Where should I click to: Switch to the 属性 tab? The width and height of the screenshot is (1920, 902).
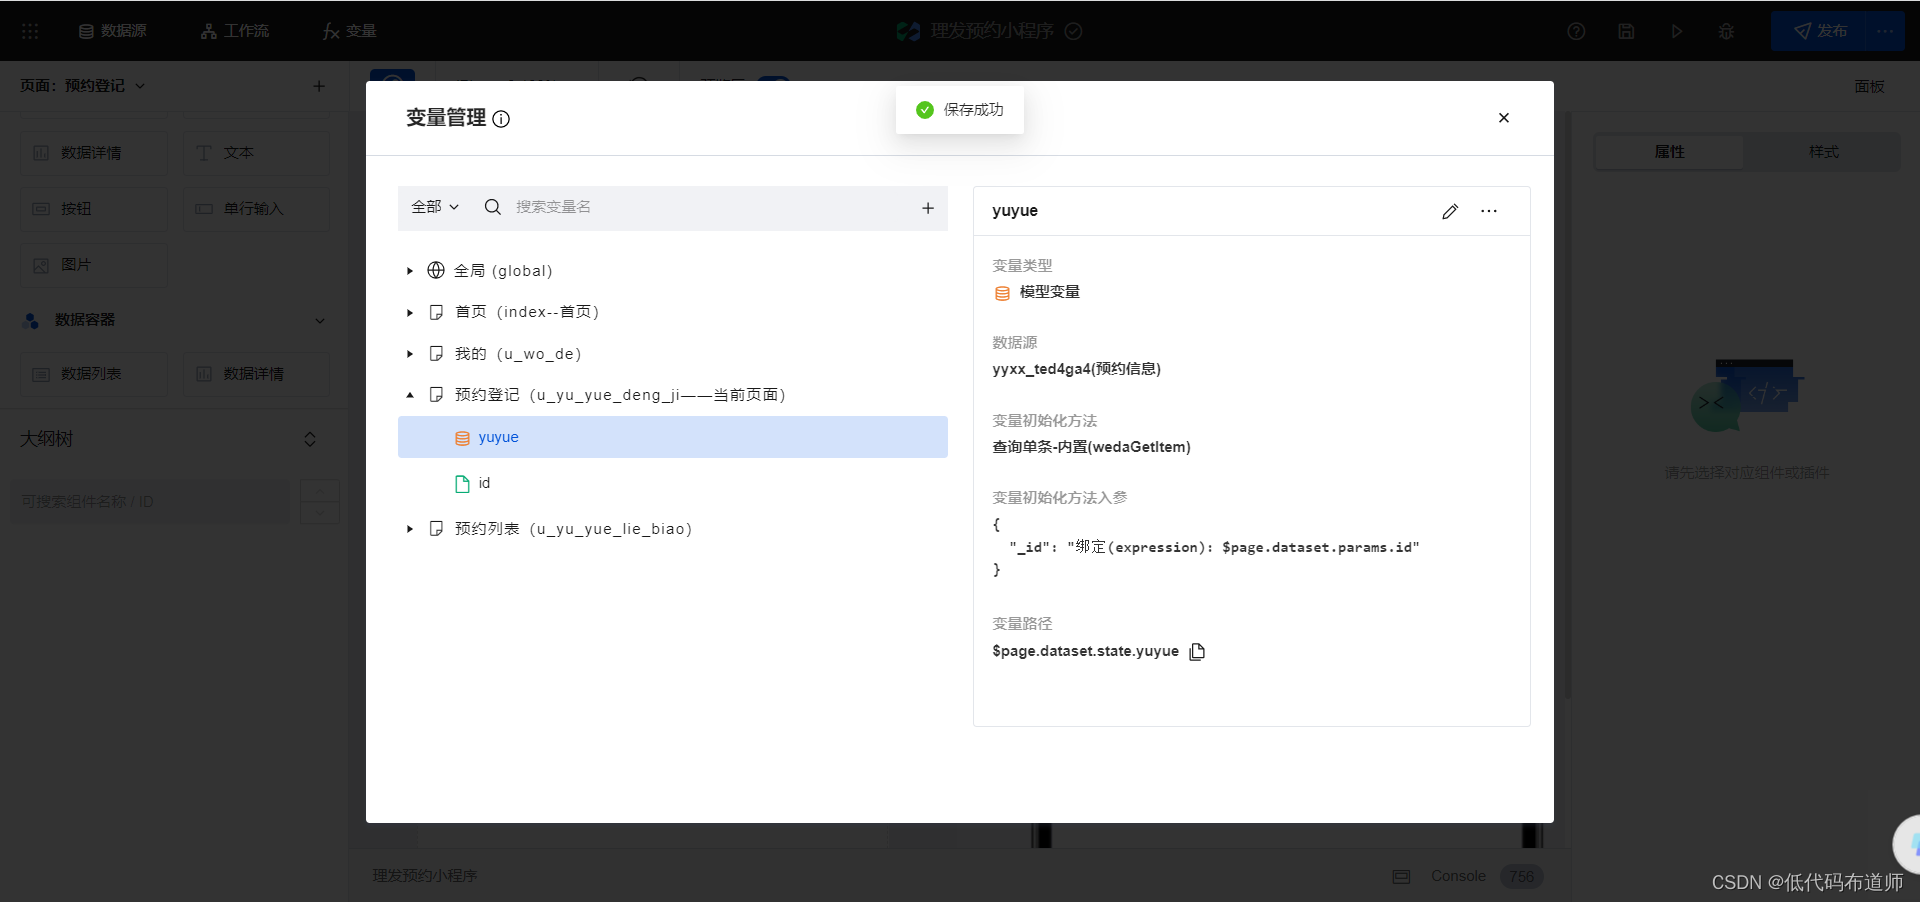[1669, 152]
